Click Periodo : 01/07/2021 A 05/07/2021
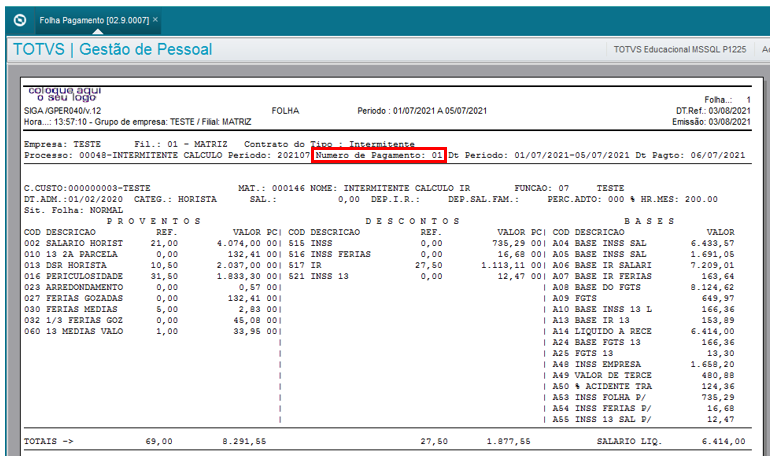Screen dimensions: 770x456 coord(422,111)
